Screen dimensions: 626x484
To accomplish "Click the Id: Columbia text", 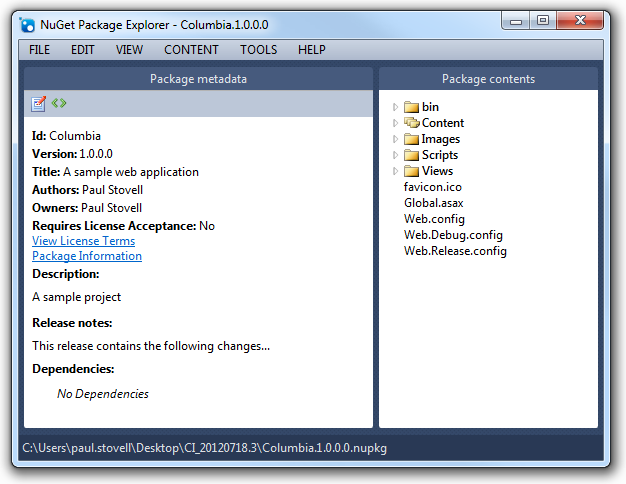I will pyautogui.click(x=66, y=136).
